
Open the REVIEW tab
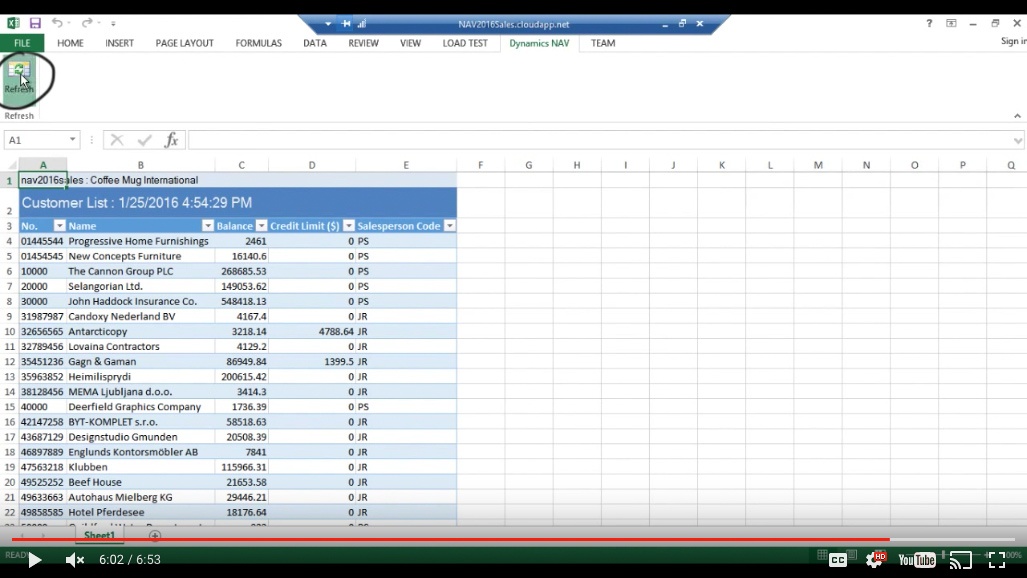(364, 43)
